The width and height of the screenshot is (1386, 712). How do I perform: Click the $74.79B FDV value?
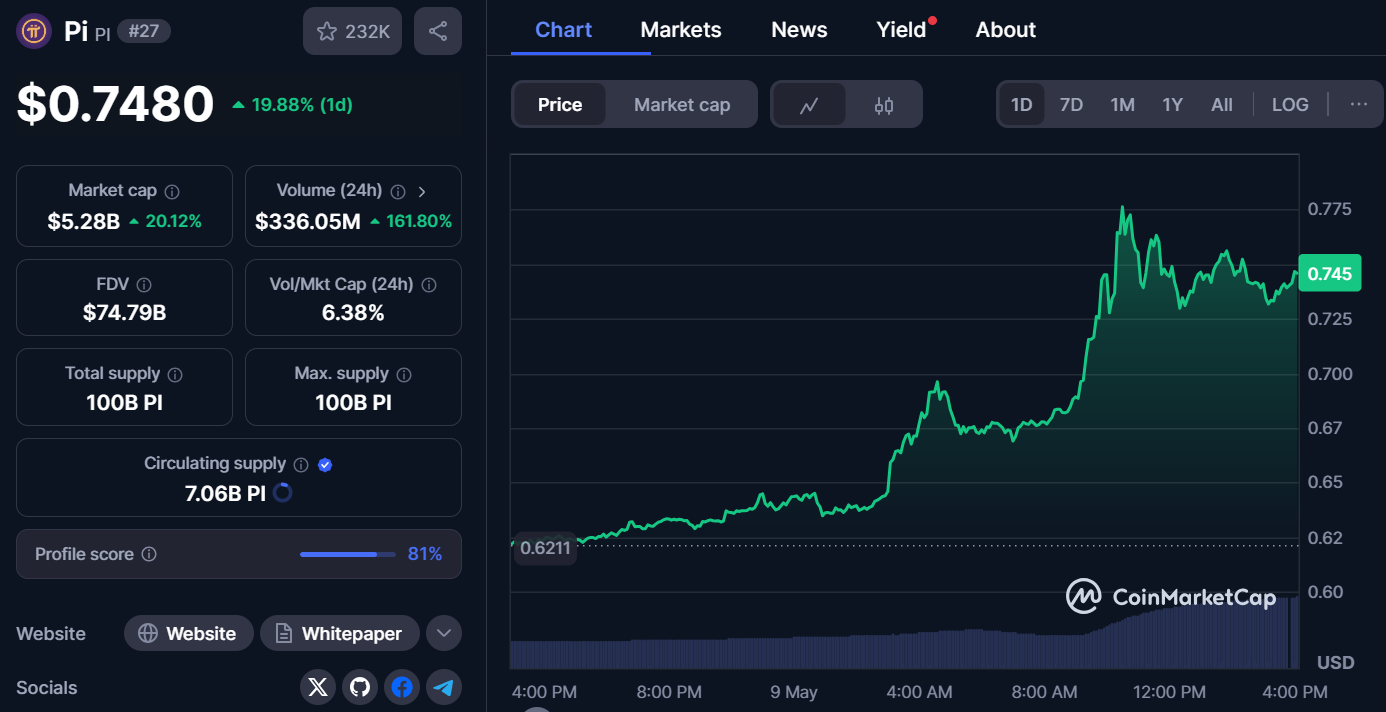(x=125, y=313)
